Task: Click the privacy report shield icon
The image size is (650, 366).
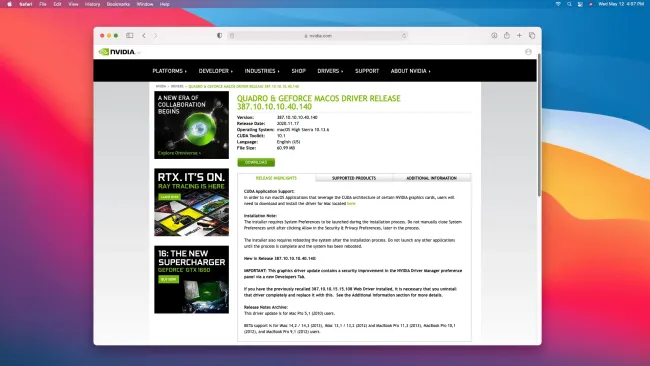Action: [x=219, y=36]
